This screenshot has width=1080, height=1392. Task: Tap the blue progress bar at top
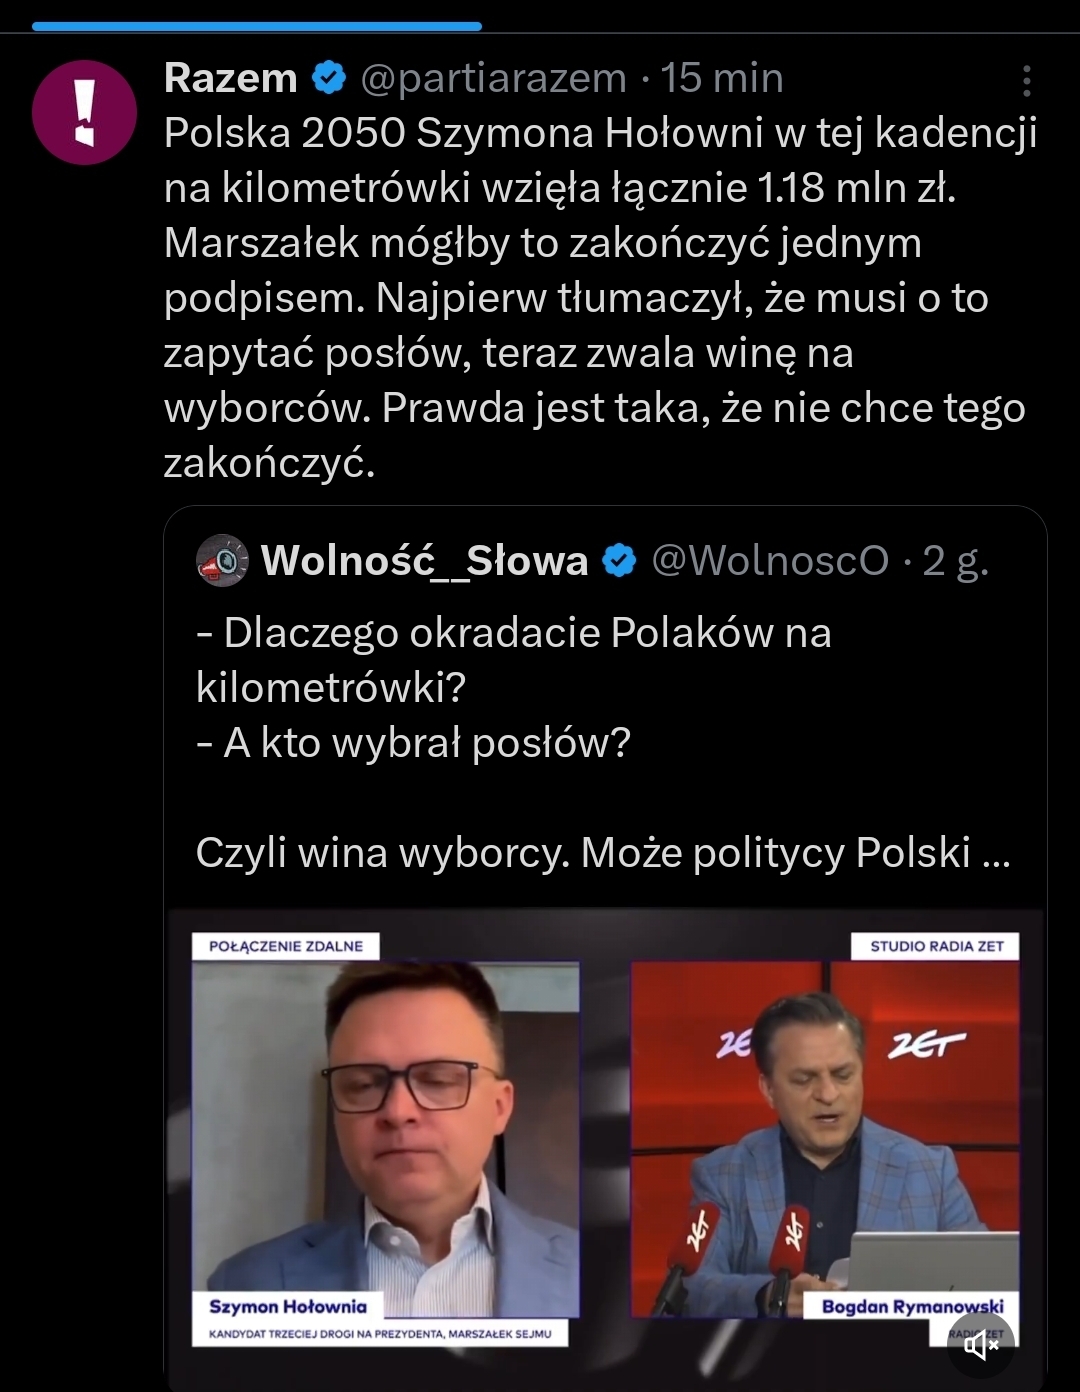tap(256, 26)
